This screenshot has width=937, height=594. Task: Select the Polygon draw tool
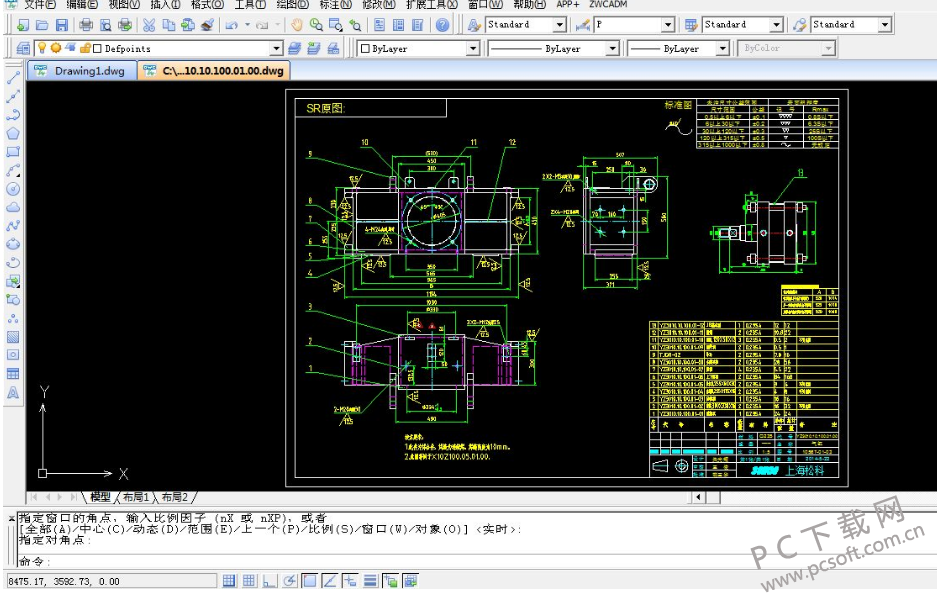13,133
